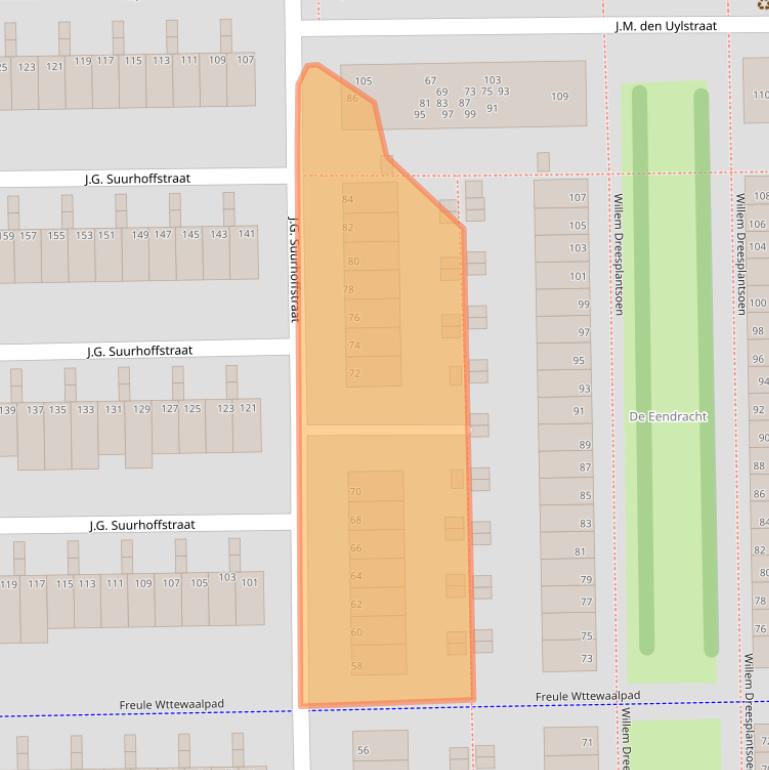Click house number 56 below Freule Wttewaalpad

point(363,750)
